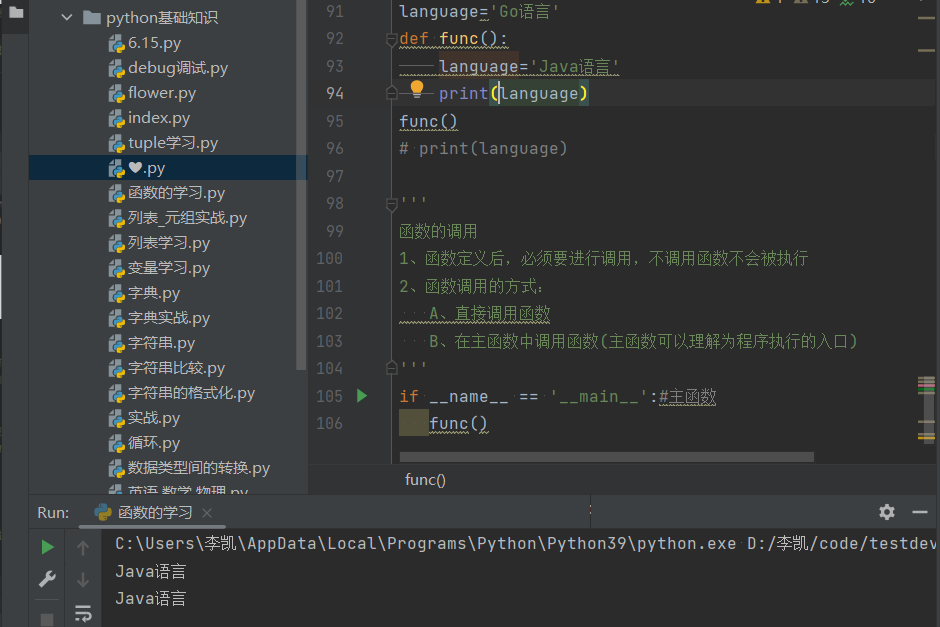
Task: Close the 函数的学习 run tab
Action: [207, 513]
